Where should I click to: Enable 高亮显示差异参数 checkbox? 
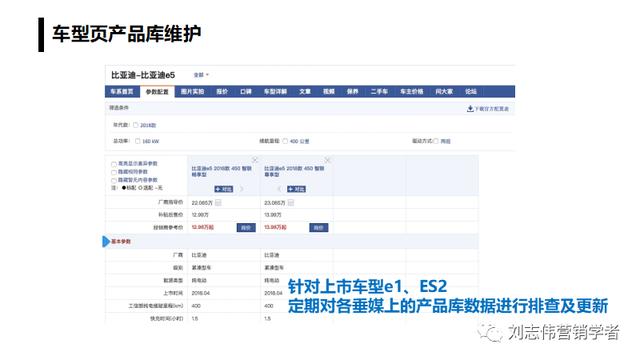[114, 164]
